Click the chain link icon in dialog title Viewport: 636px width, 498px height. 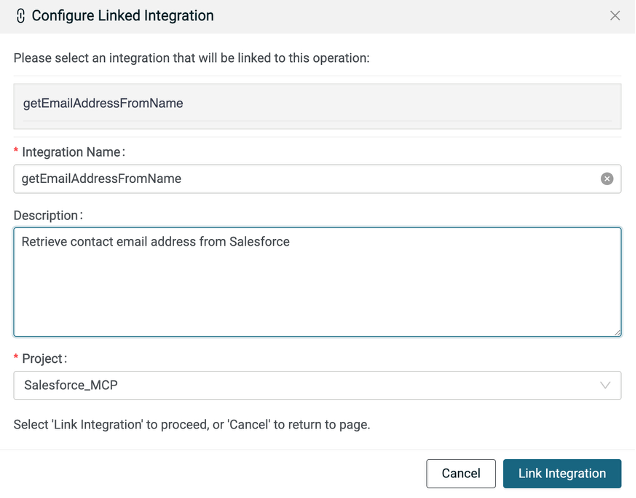coord(21,16)
